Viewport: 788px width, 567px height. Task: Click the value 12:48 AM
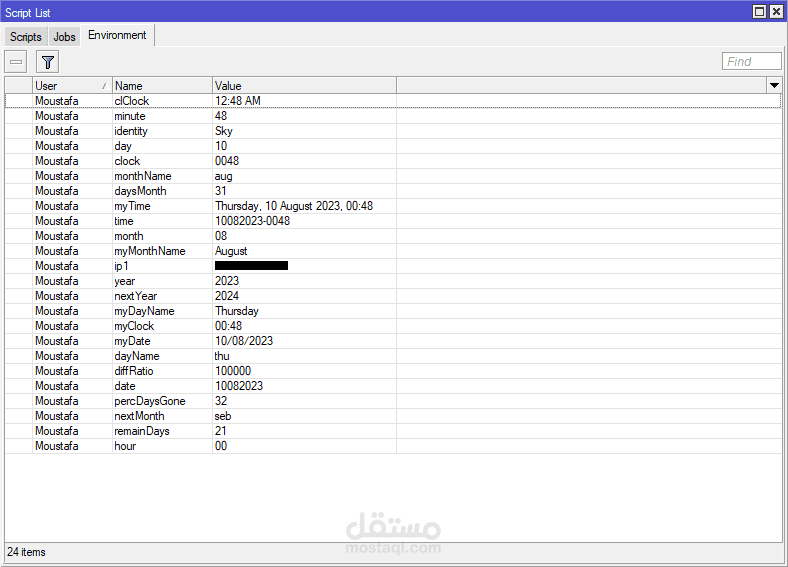tap(238, 101)
